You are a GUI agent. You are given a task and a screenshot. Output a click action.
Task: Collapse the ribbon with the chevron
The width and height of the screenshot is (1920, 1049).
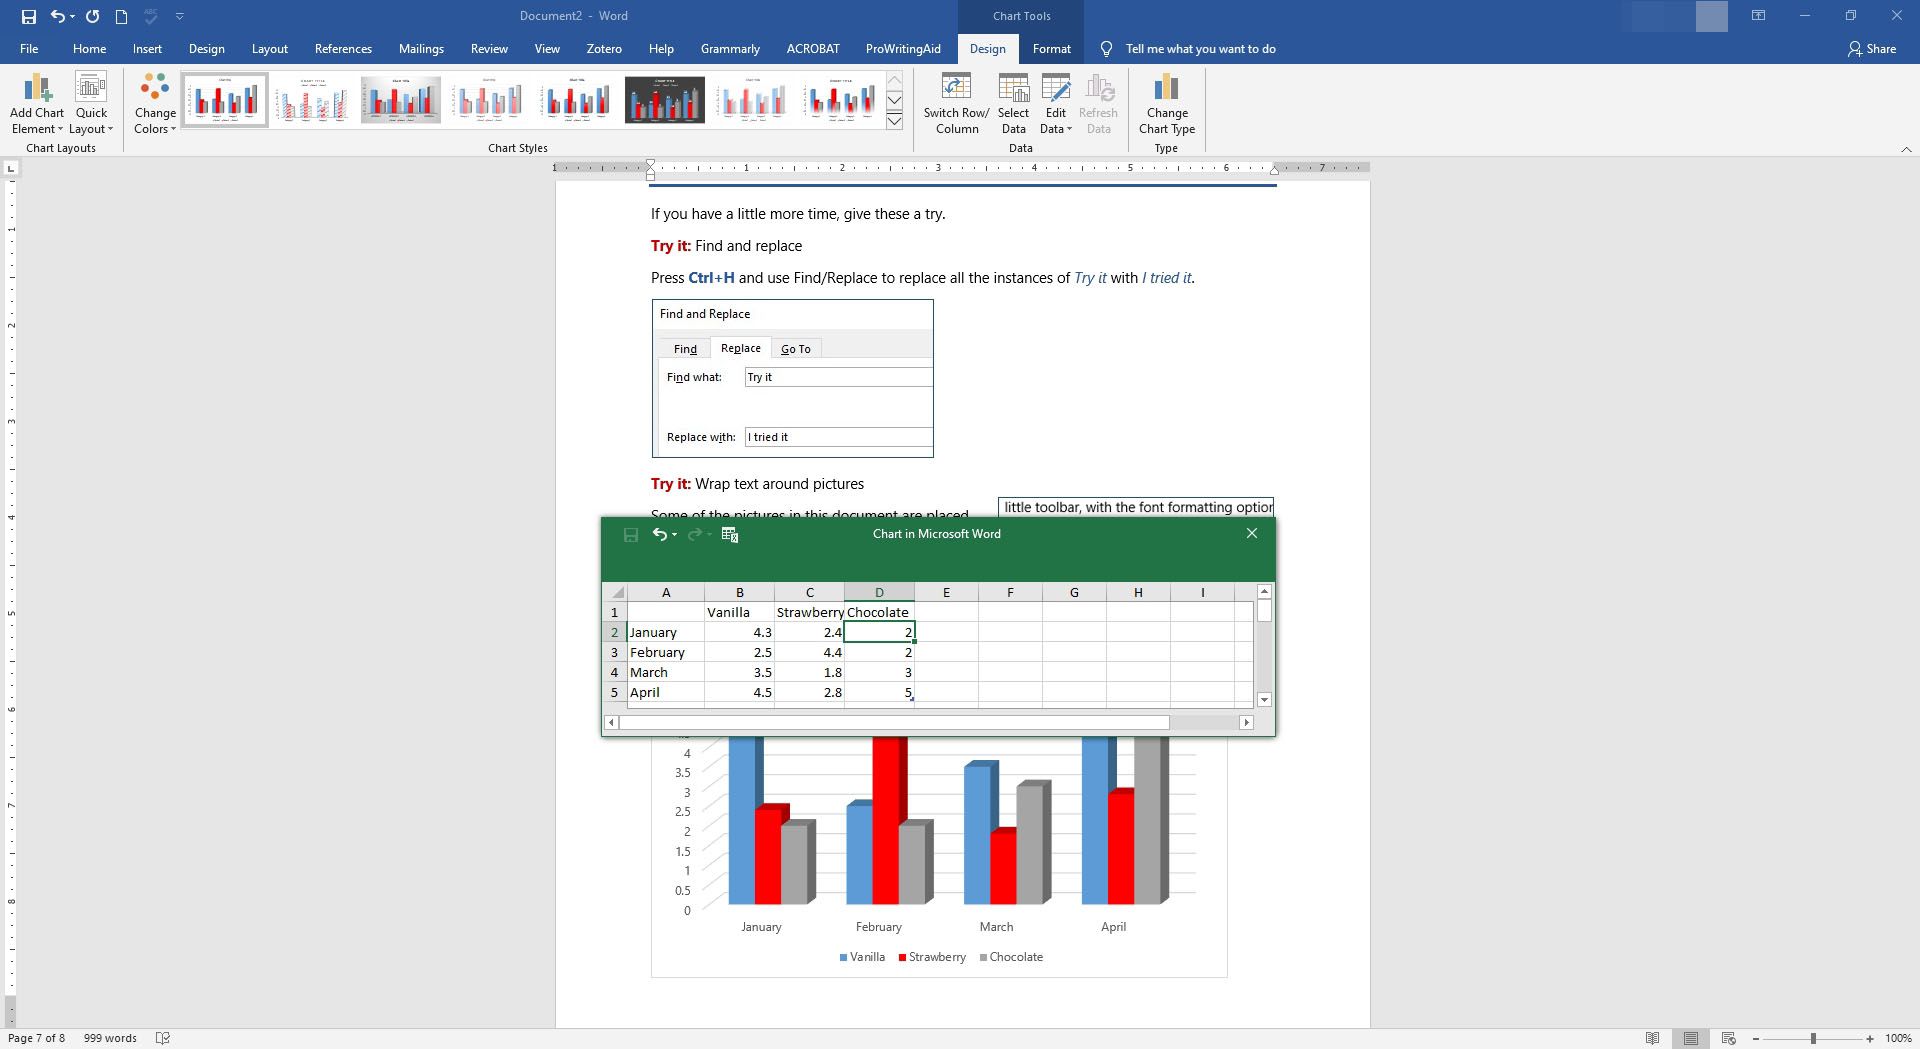[1906, 149]
